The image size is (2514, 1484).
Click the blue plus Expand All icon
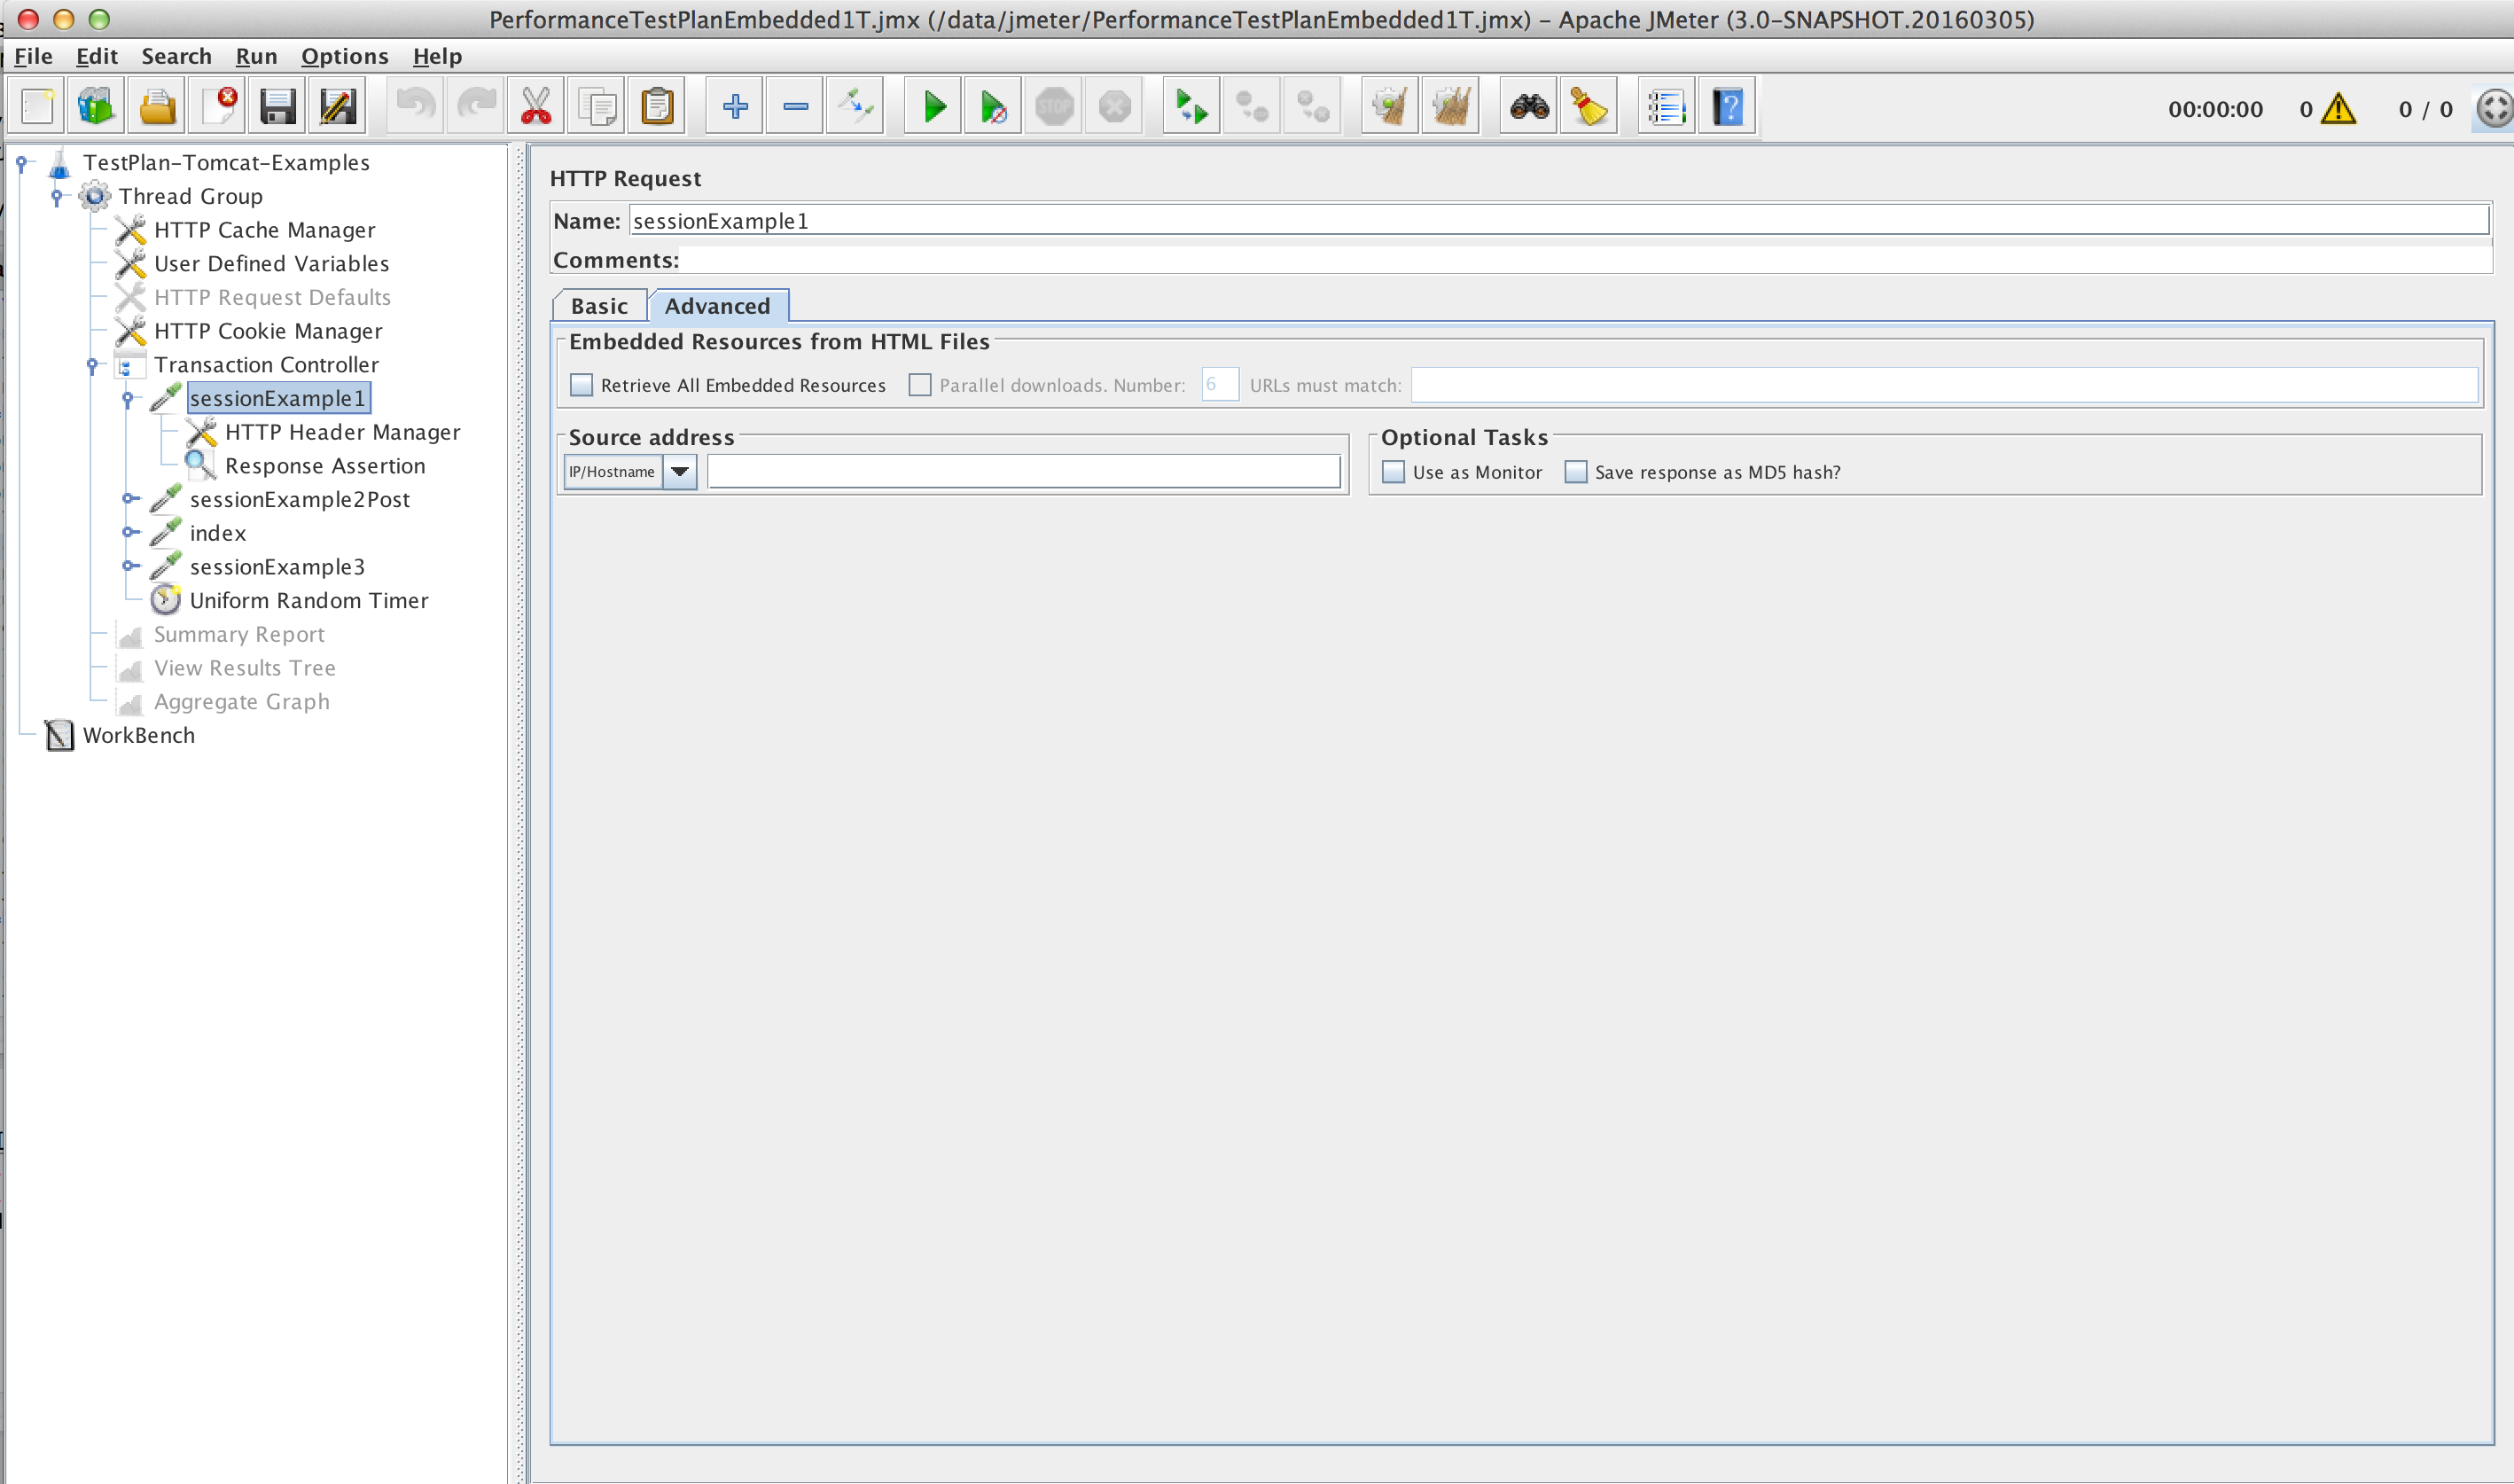(735, 107)
